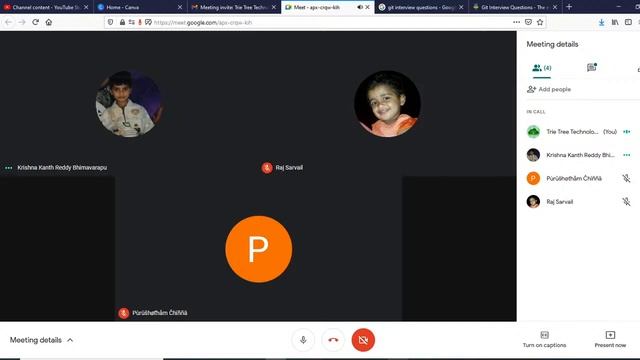Open the Chat tab in the side panel
The width and height of the screenshot is (640, 360).
click(x=592, y=67)
